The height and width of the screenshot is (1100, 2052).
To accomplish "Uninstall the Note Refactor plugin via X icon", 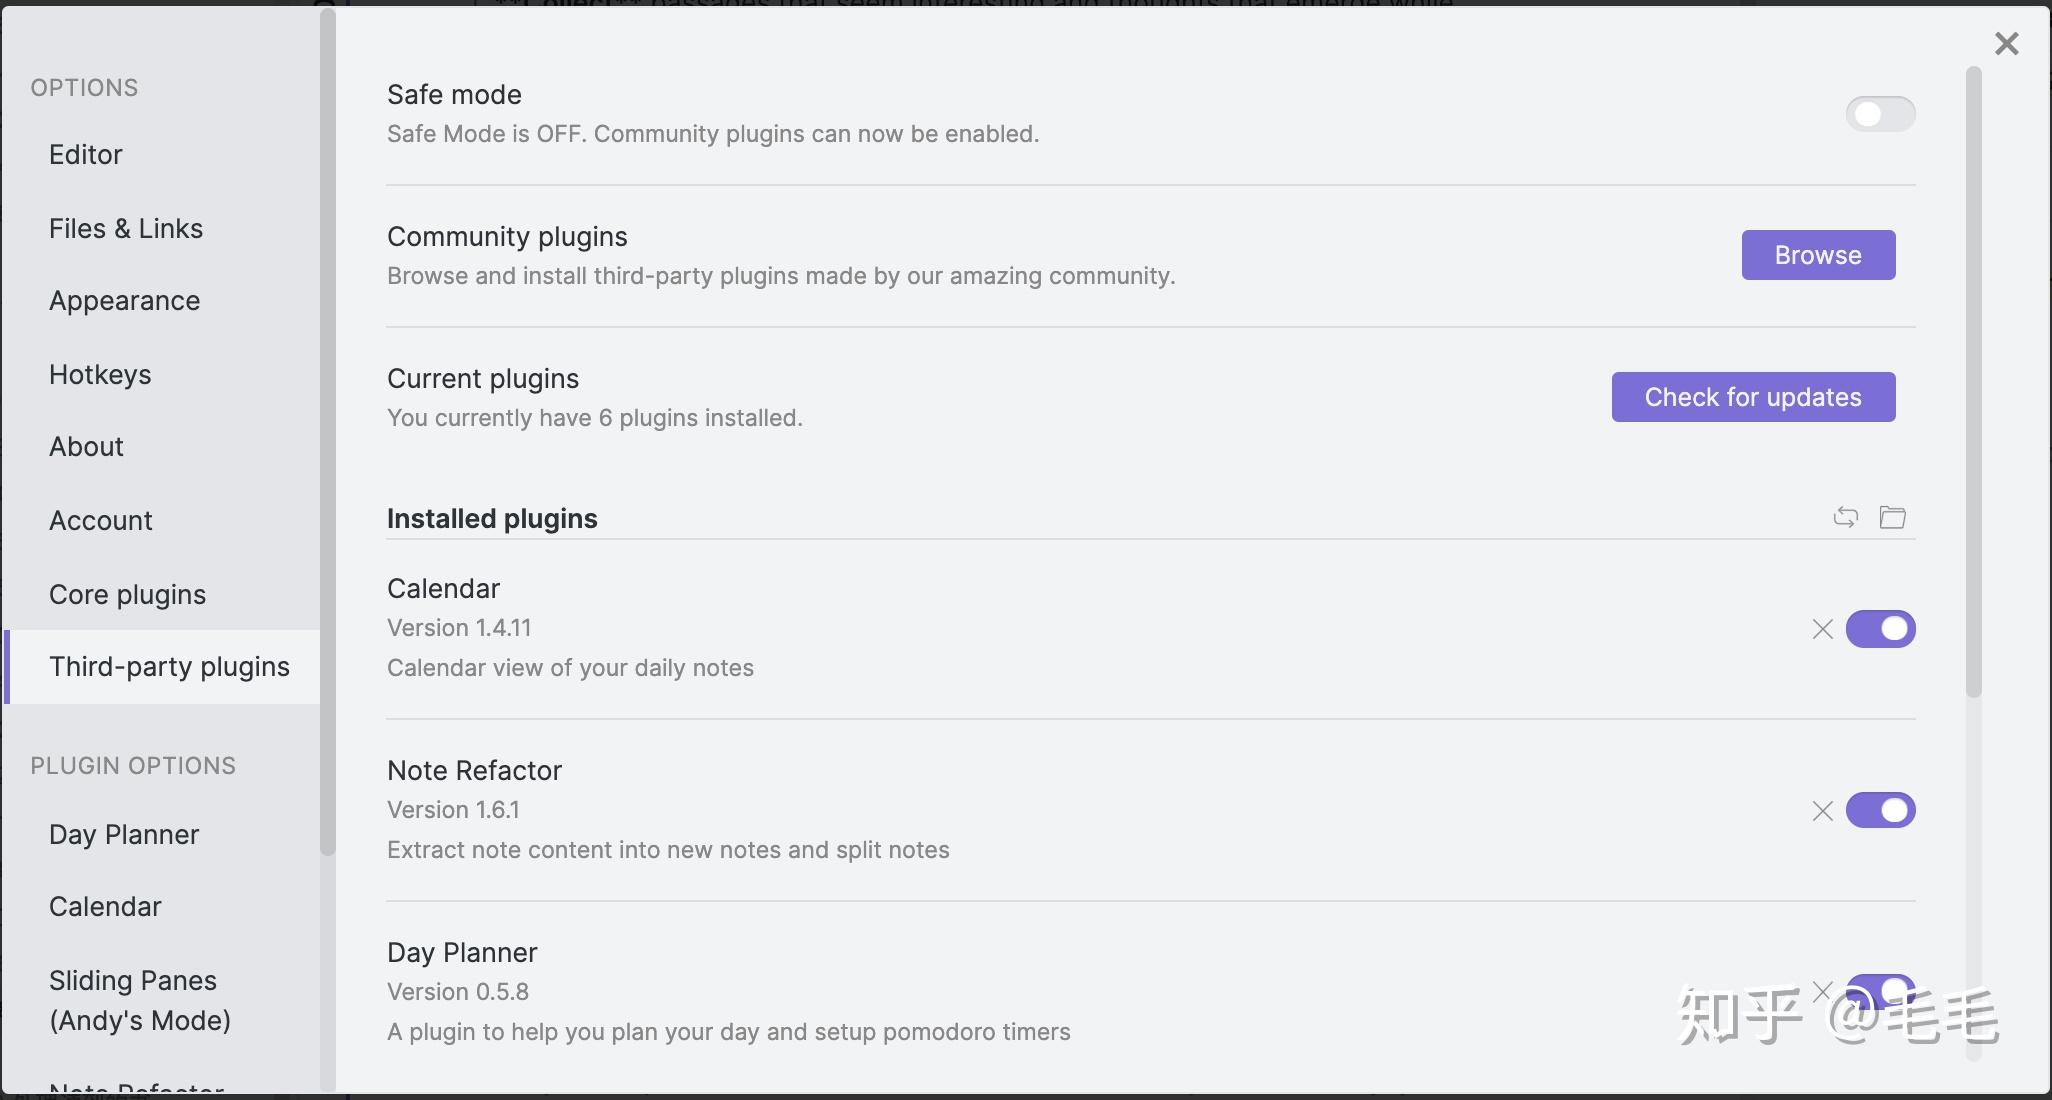I will click(1822, 811).
